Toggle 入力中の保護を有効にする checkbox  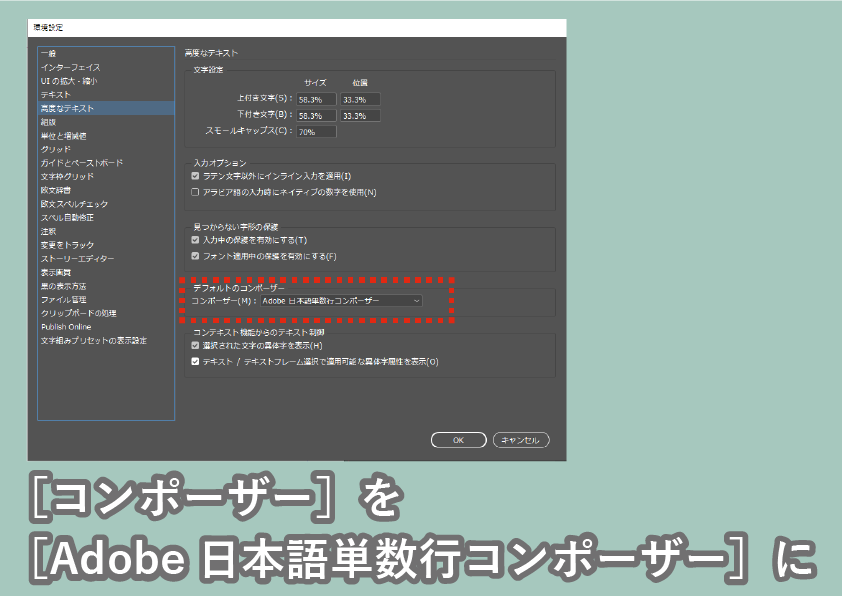pyautogui.click(x=195, y=240)
